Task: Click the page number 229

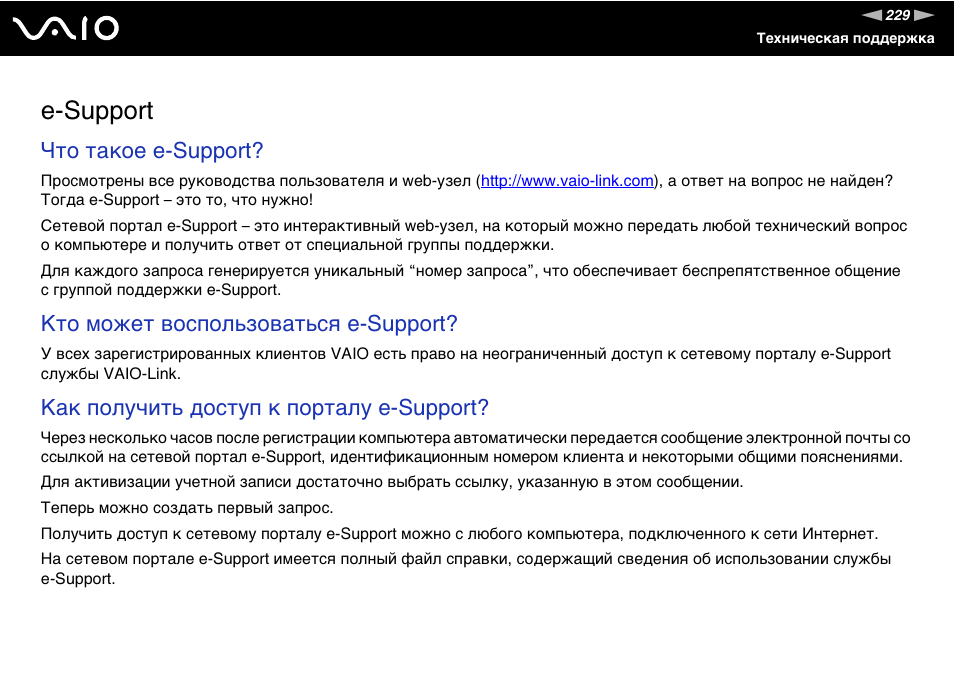Action: [x=897, y=14]
